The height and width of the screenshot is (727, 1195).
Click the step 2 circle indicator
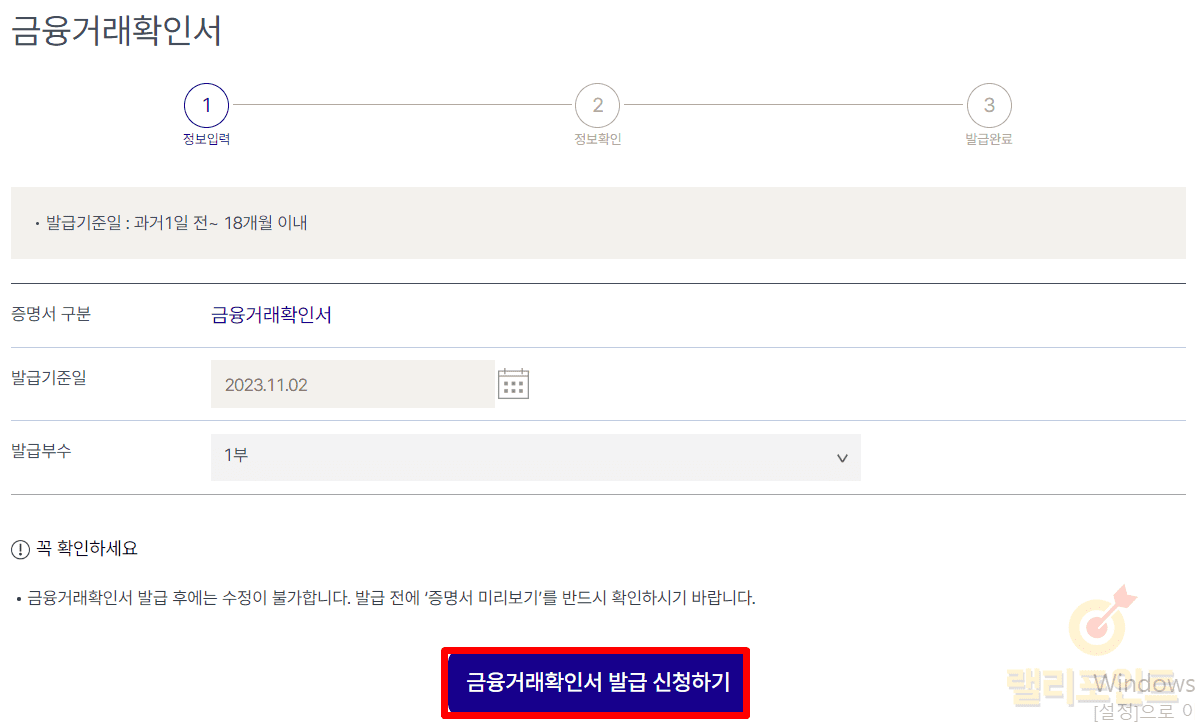tap(597, 105)
